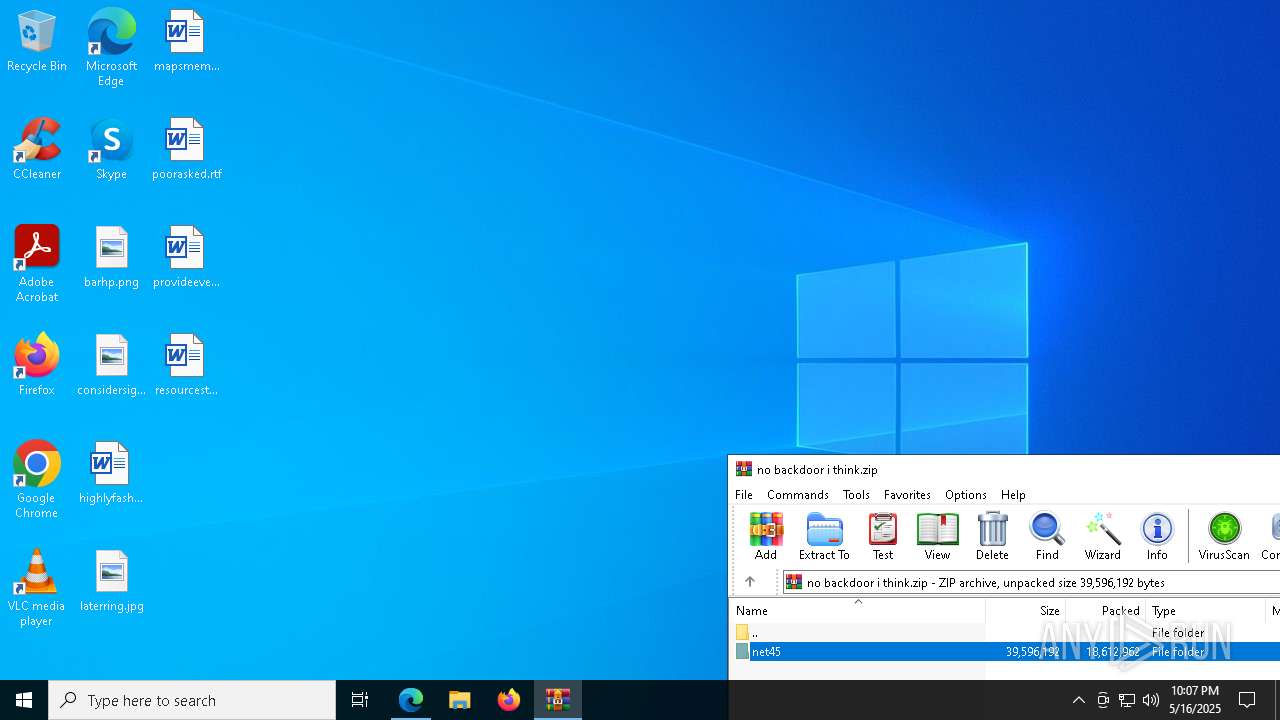Select the highlyfash... Word document
Screen dimensions: 1280x720
point(111,474)
